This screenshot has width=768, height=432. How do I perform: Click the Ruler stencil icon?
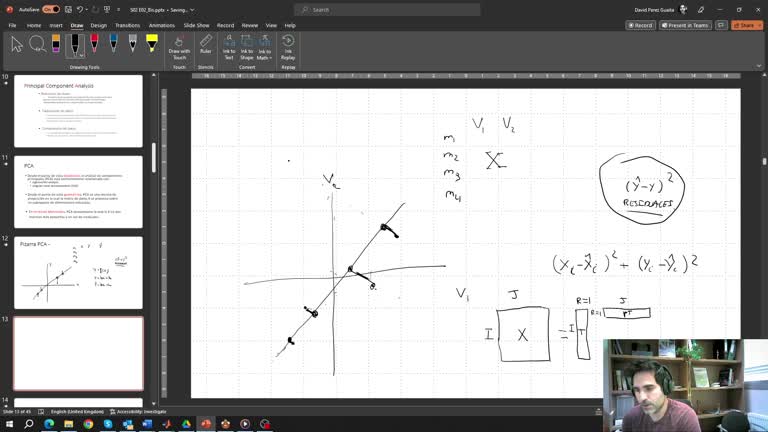pos(206,44)
